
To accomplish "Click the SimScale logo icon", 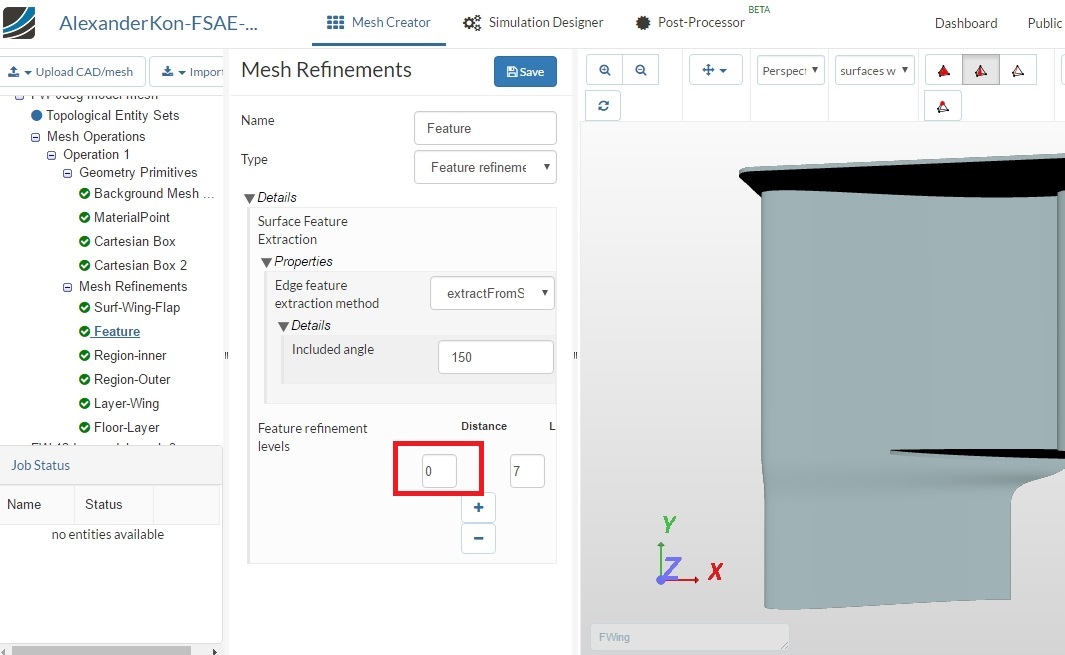I will (x=19, y=22).
